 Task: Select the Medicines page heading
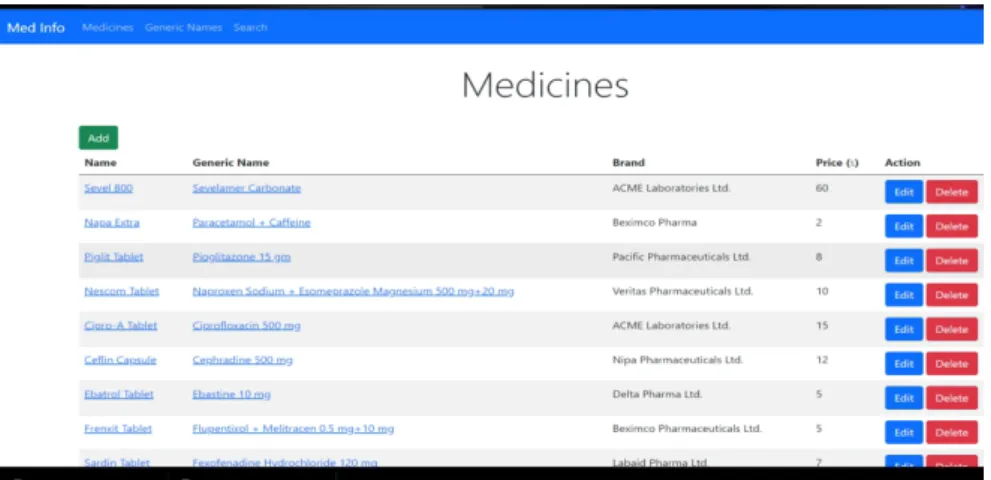545,85
